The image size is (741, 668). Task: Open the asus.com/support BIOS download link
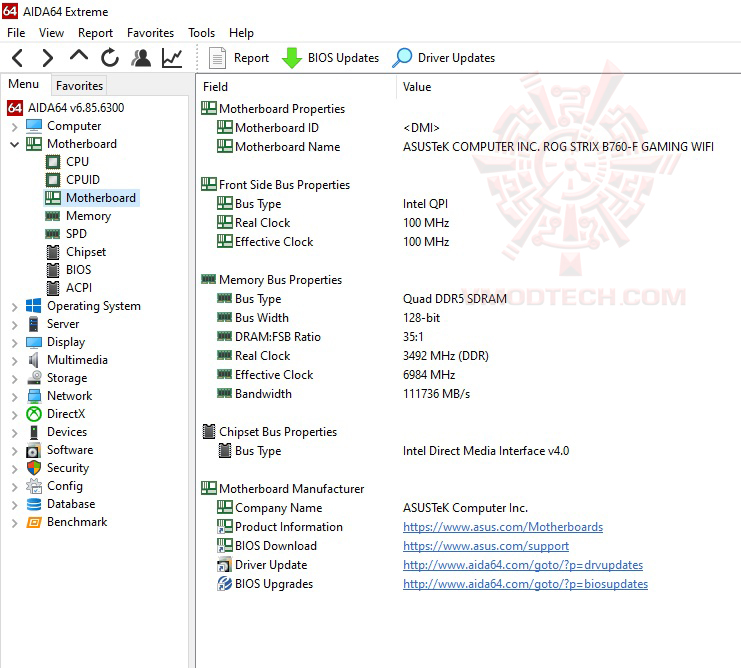[486, 546]
